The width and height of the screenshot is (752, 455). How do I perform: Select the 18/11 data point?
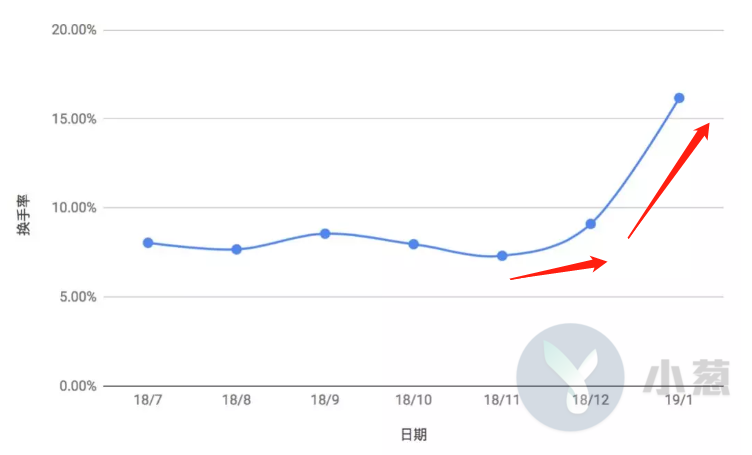pyautogui.click(x=502, y=256)
